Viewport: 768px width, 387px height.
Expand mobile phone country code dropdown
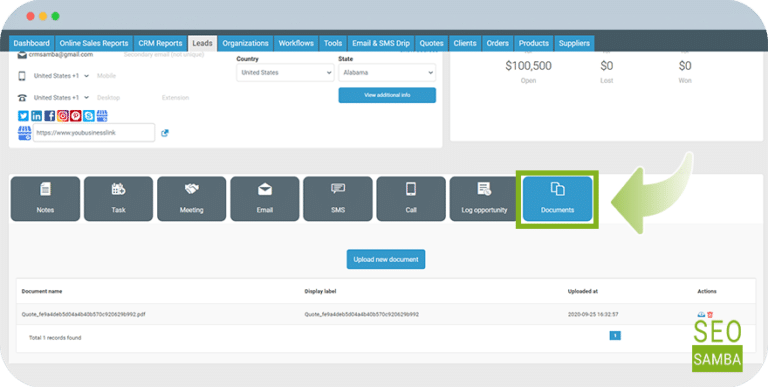61,76
